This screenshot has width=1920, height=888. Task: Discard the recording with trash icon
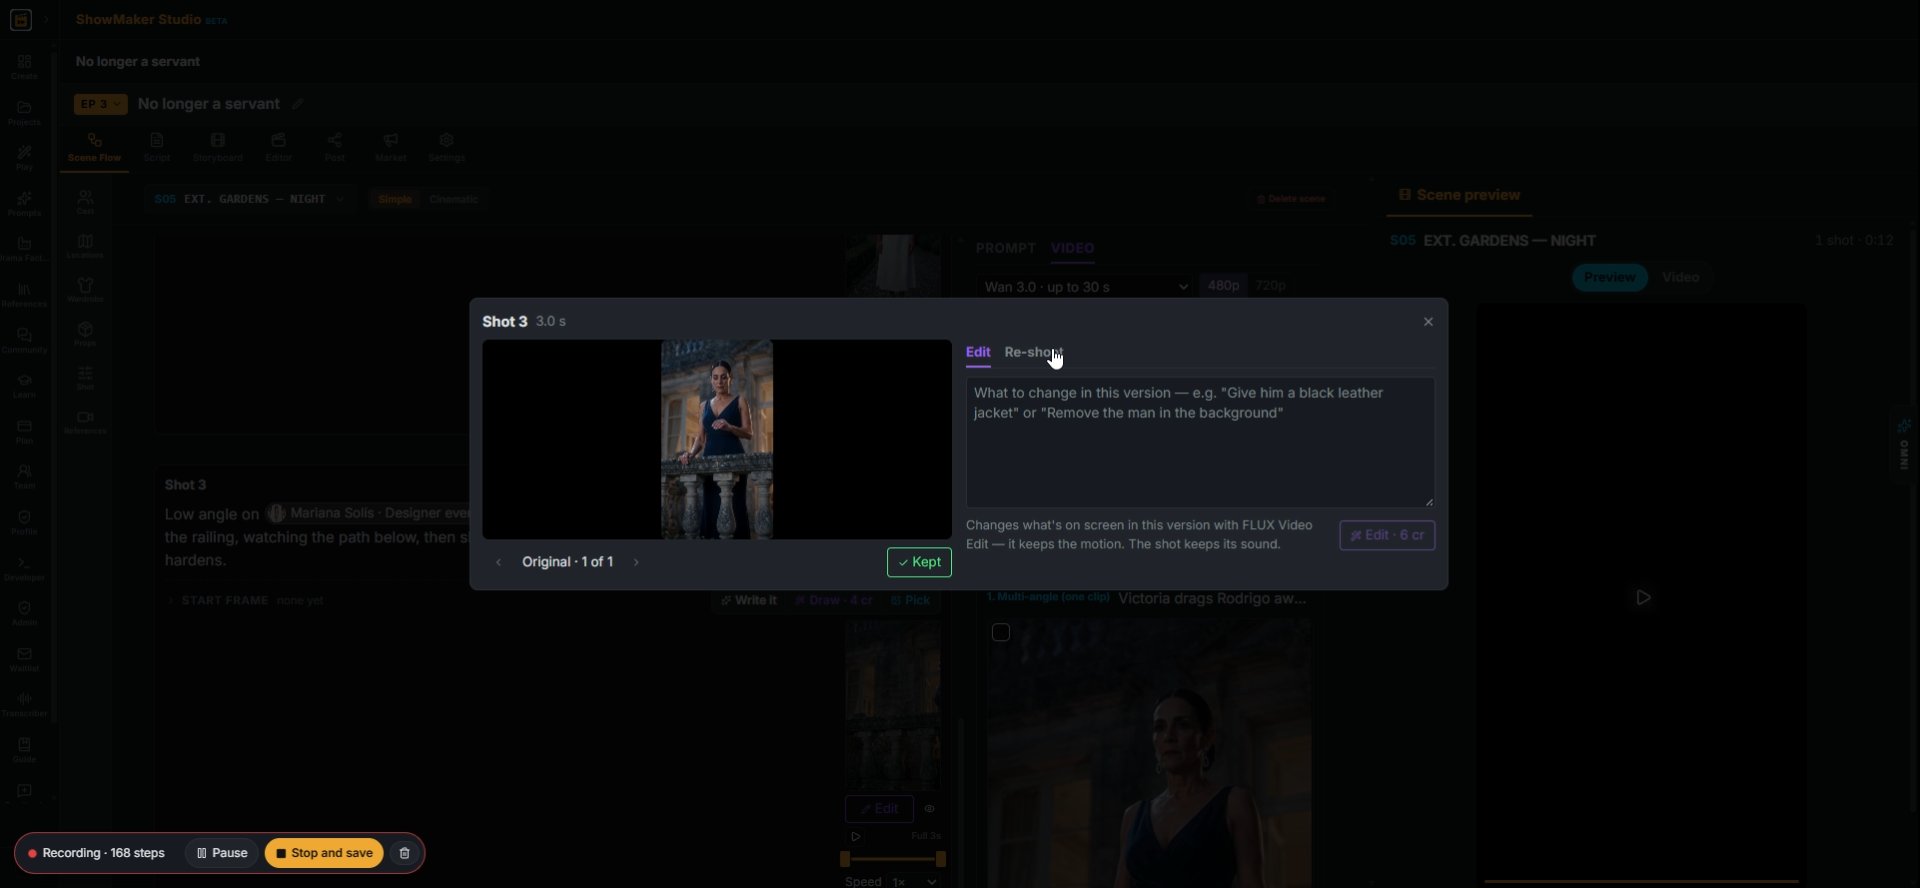(x=404, y=853)
